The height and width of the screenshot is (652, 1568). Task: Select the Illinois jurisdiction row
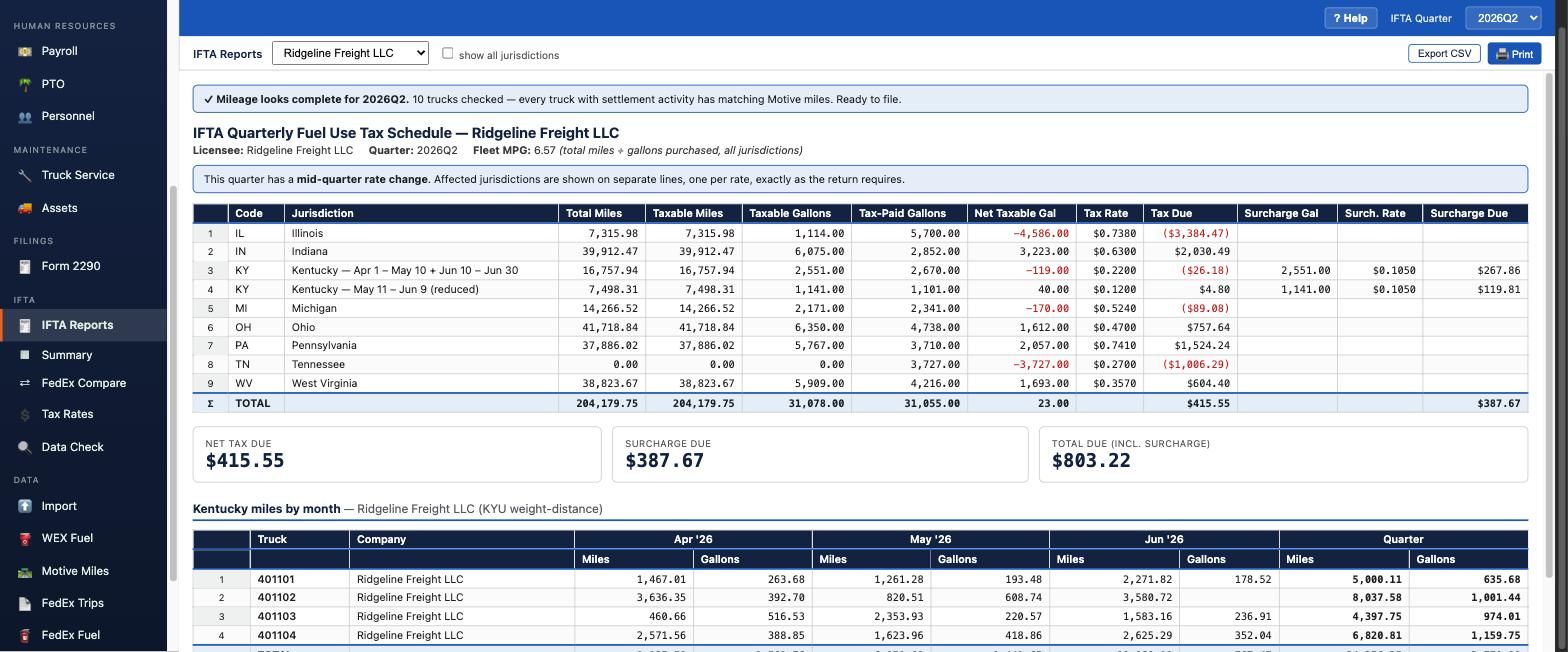click(860, 233)
